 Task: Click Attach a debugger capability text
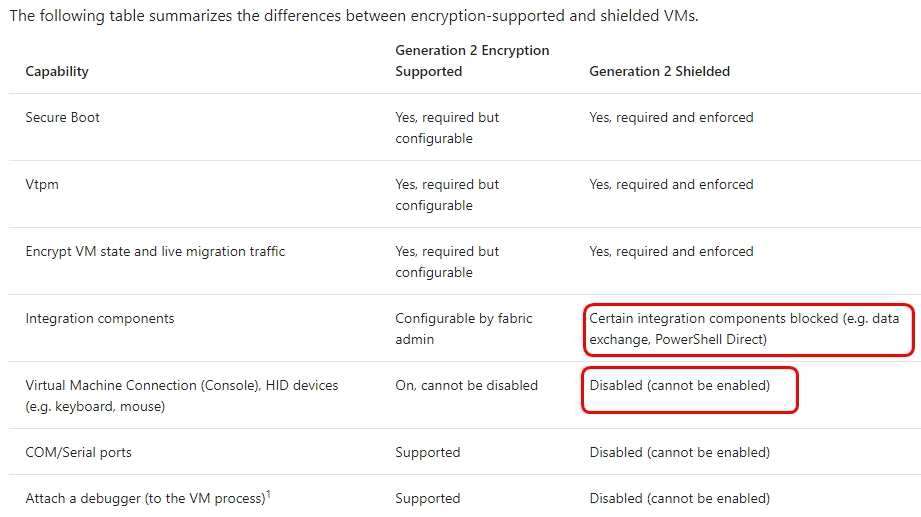pyautogui.click(x=145, y=498)
